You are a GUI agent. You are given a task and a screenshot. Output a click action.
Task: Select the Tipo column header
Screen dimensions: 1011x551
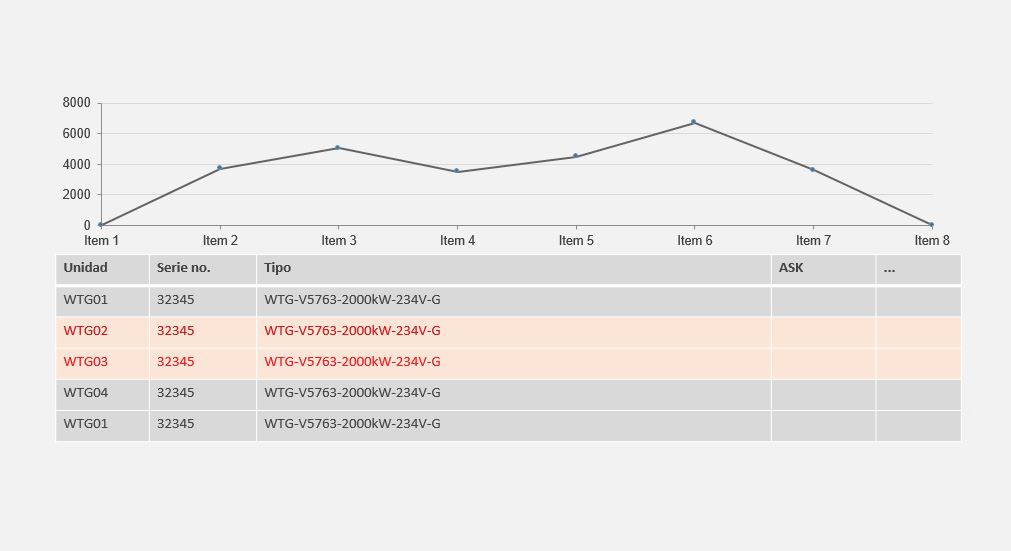click(278, 268)
